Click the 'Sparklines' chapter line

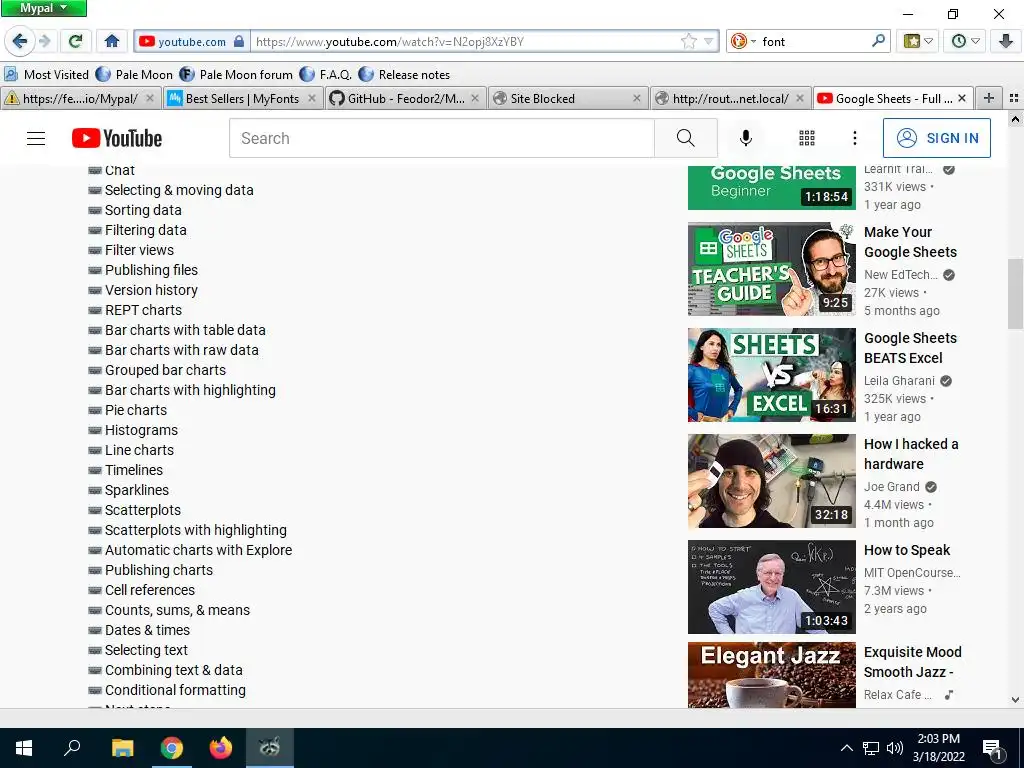pos(136,490)
